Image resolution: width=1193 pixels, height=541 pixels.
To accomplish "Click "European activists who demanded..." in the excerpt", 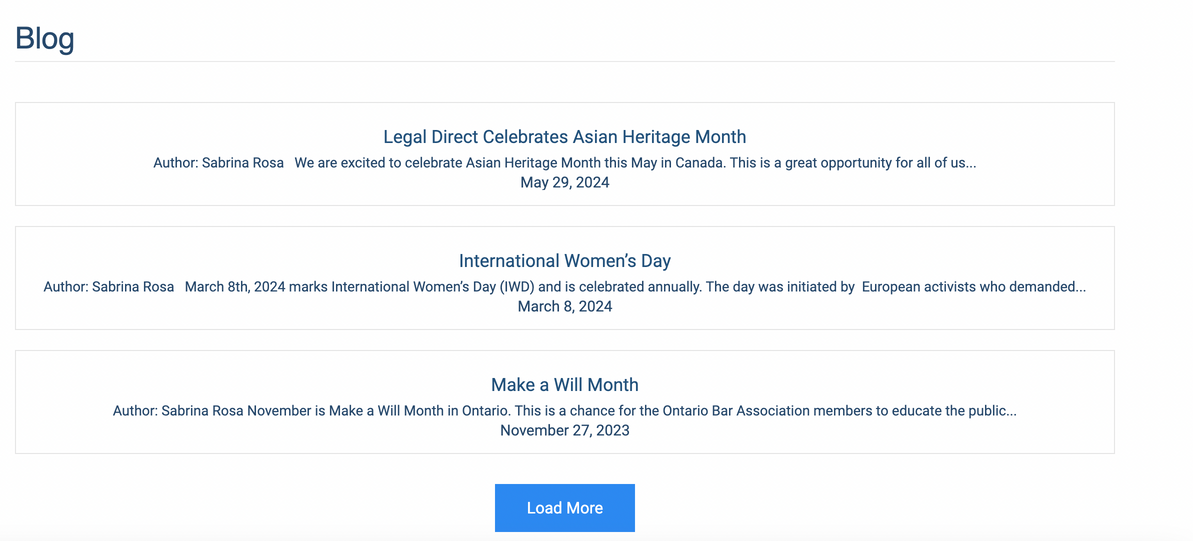I will click(x=973, y=286).
